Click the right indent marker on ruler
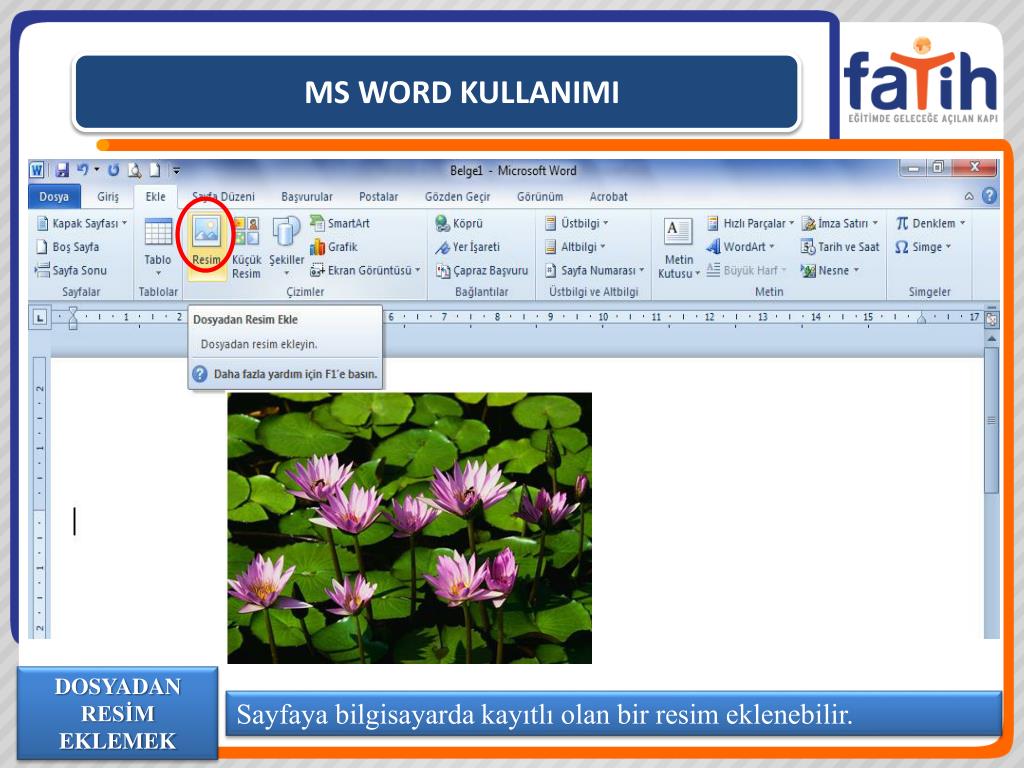The width and height of the screenshot is (1024, 768). [x=921, y=319]
